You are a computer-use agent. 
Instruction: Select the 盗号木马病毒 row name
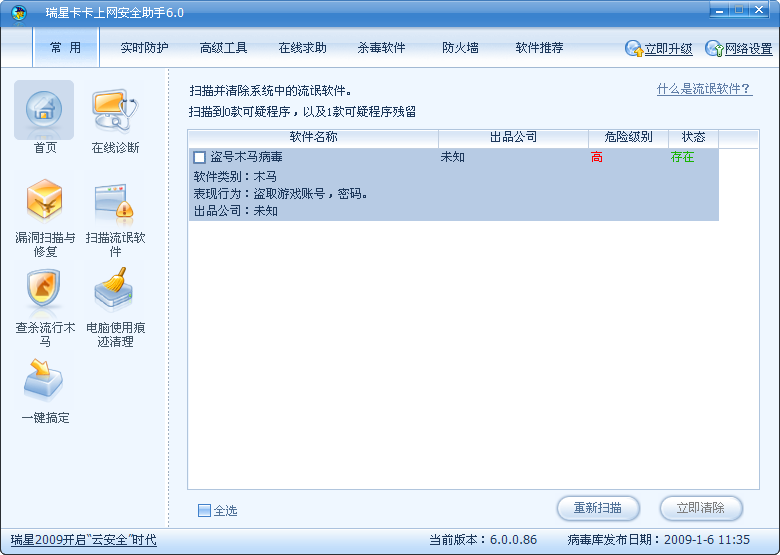click(246, 157)
